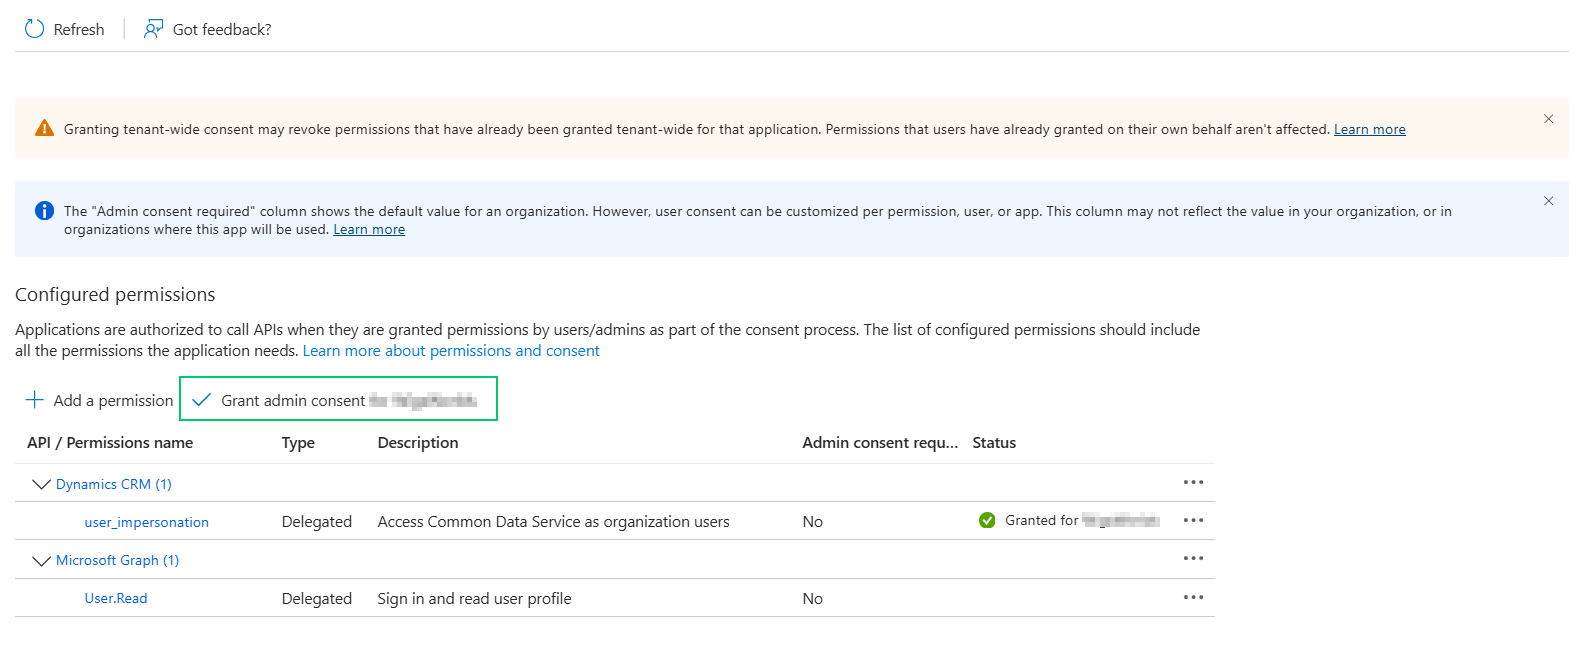This screenshot has height=647, width=1577.
Task: Click the green Granted status checkmark
Action: 987,520
